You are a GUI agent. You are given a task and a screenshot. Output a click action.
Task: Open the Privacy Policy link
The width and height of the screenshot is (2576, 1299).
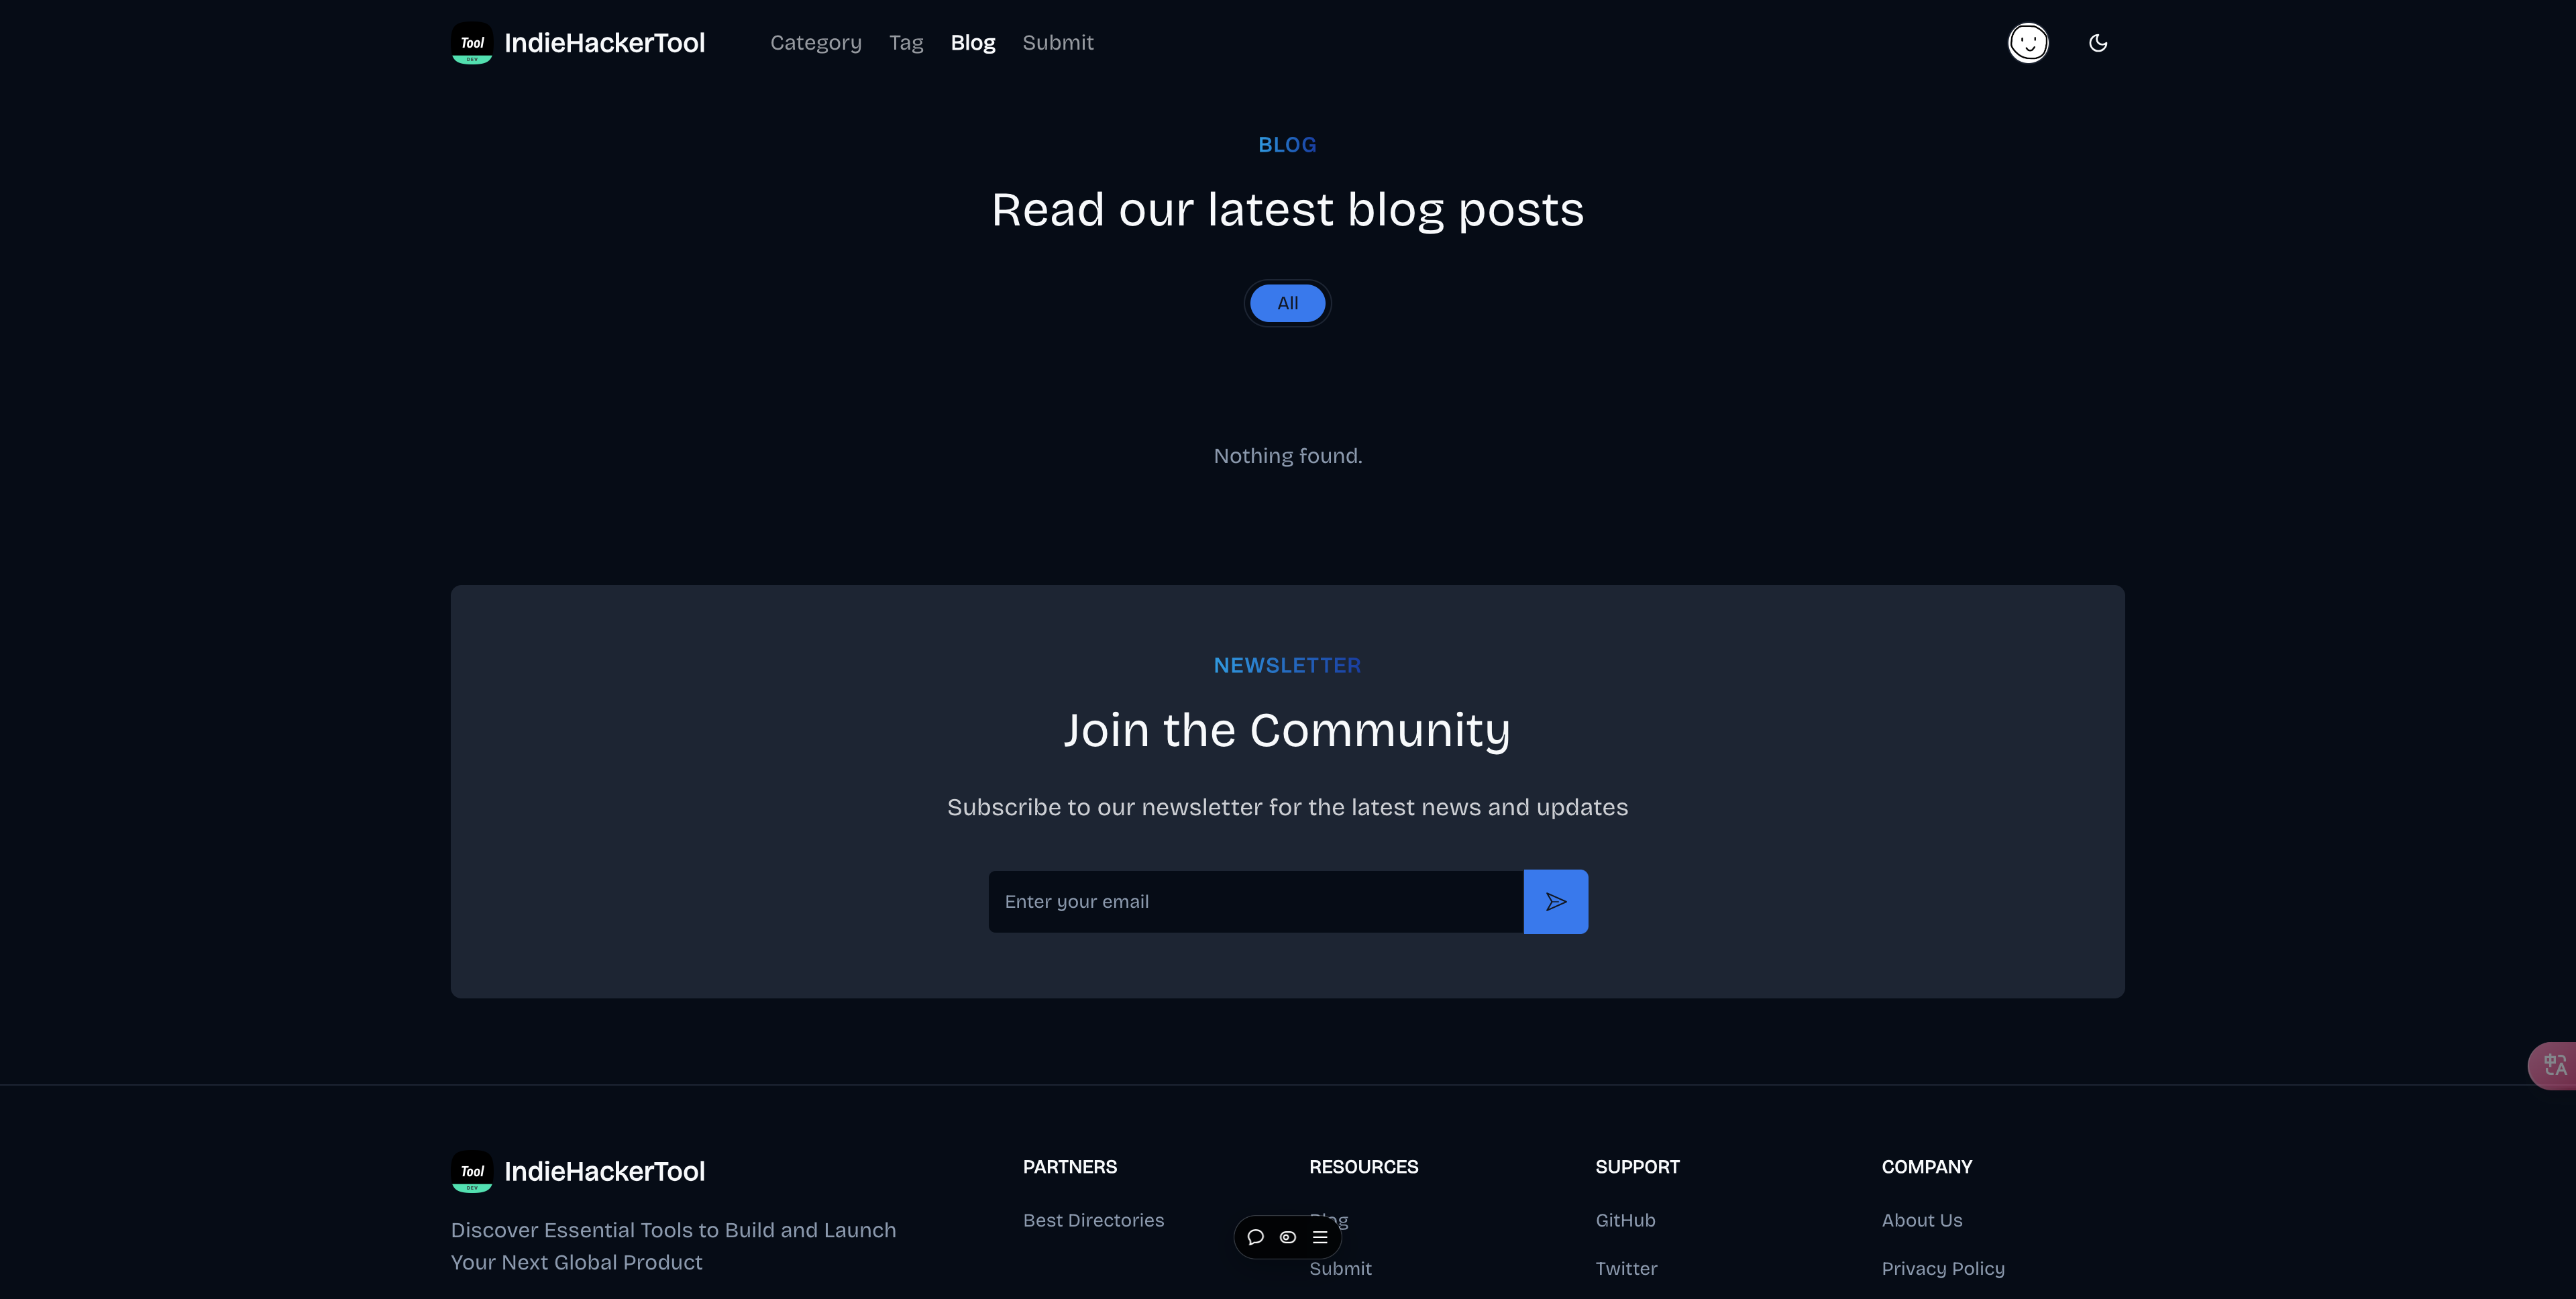(x=1943, y=1268)
